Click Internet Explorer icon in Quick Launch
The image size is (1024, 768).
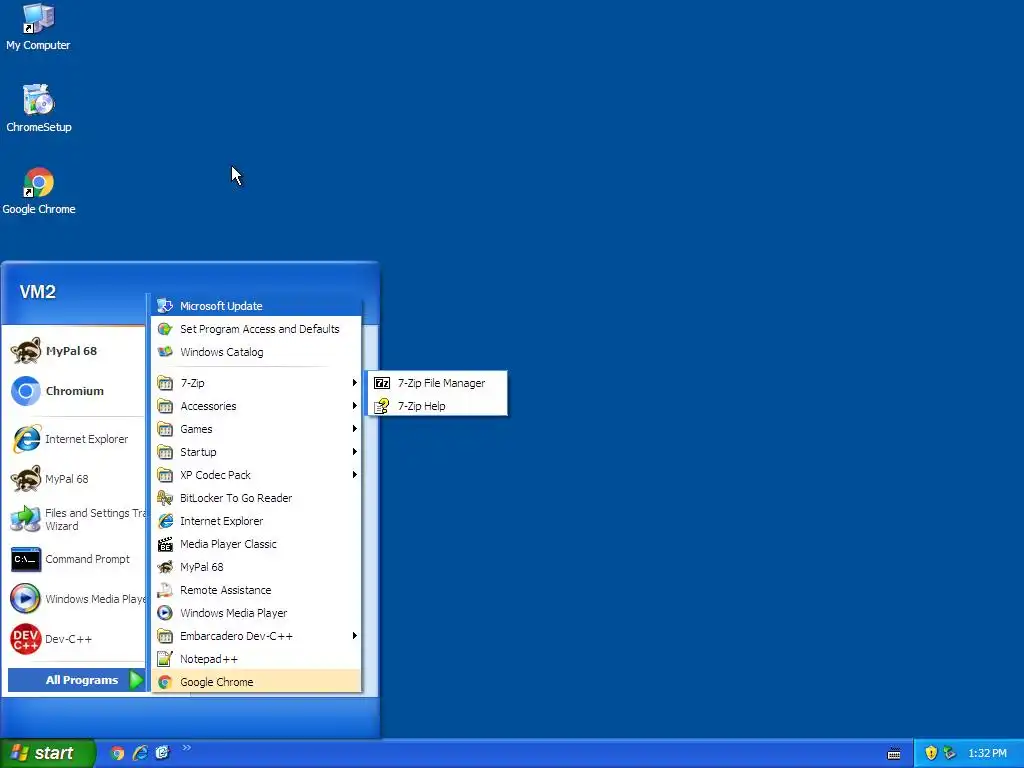coord(140,753)
